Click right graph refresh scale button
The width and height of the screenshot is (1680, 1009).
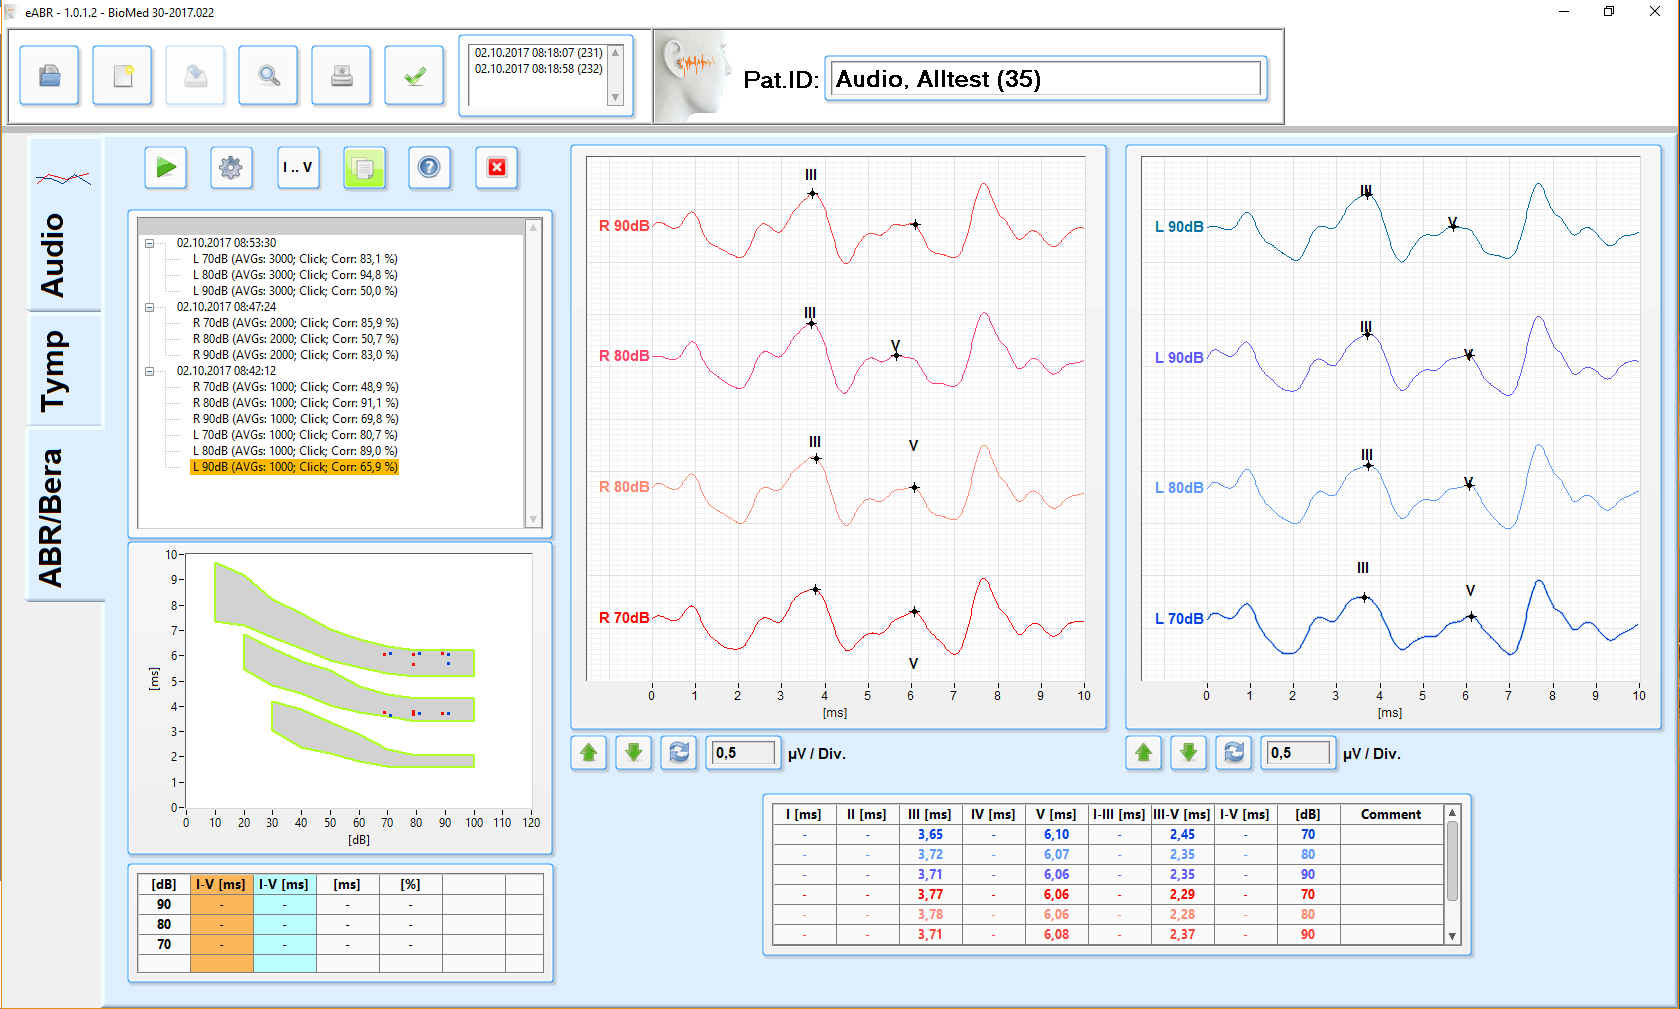click(x=1234, y=753)
